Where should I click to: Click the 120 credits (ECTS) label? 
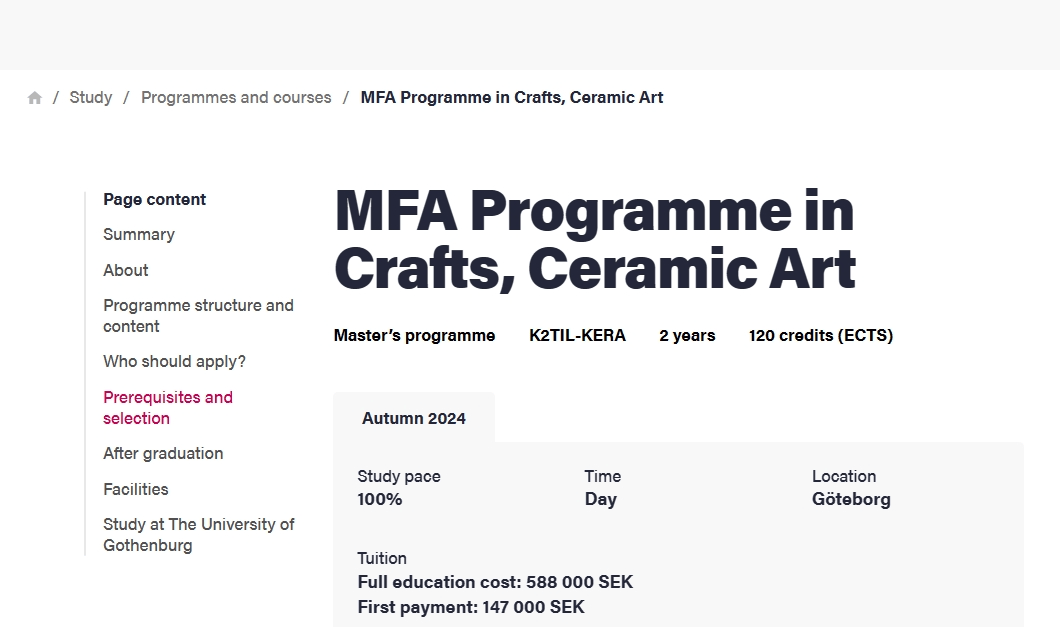821,335
